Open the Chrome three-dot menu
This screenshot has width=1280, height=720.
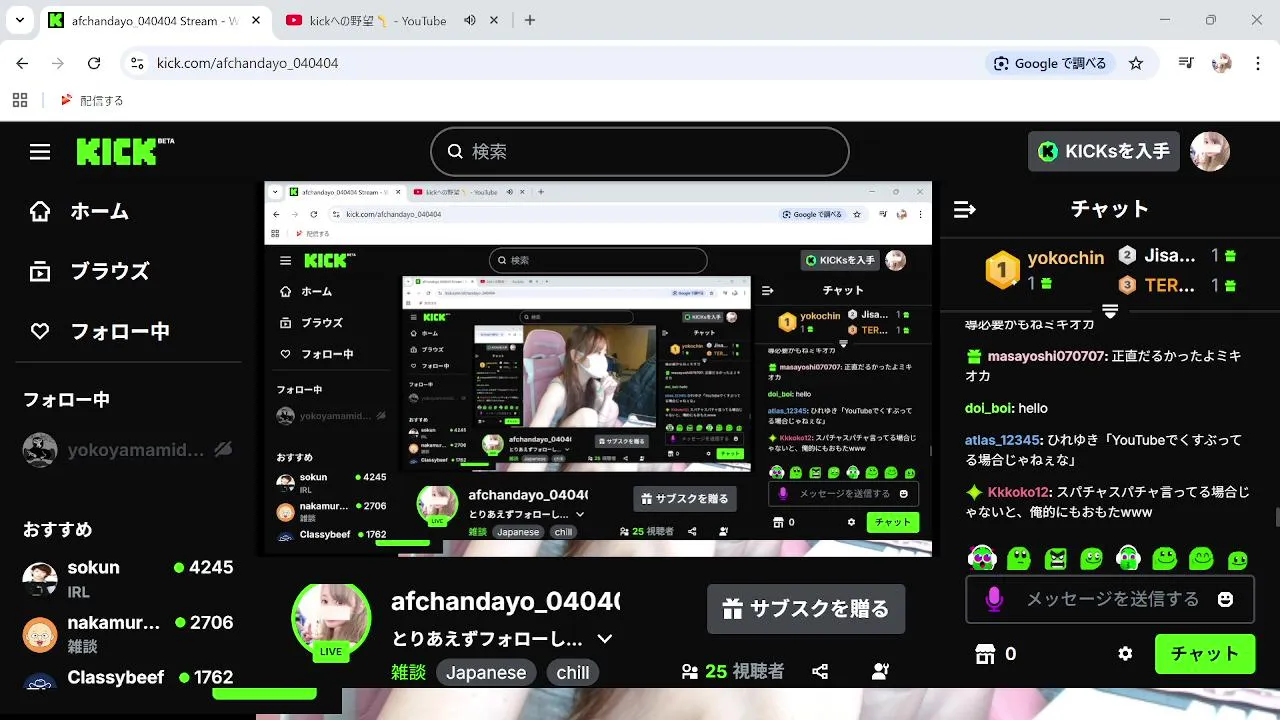tap(1257, 63)
